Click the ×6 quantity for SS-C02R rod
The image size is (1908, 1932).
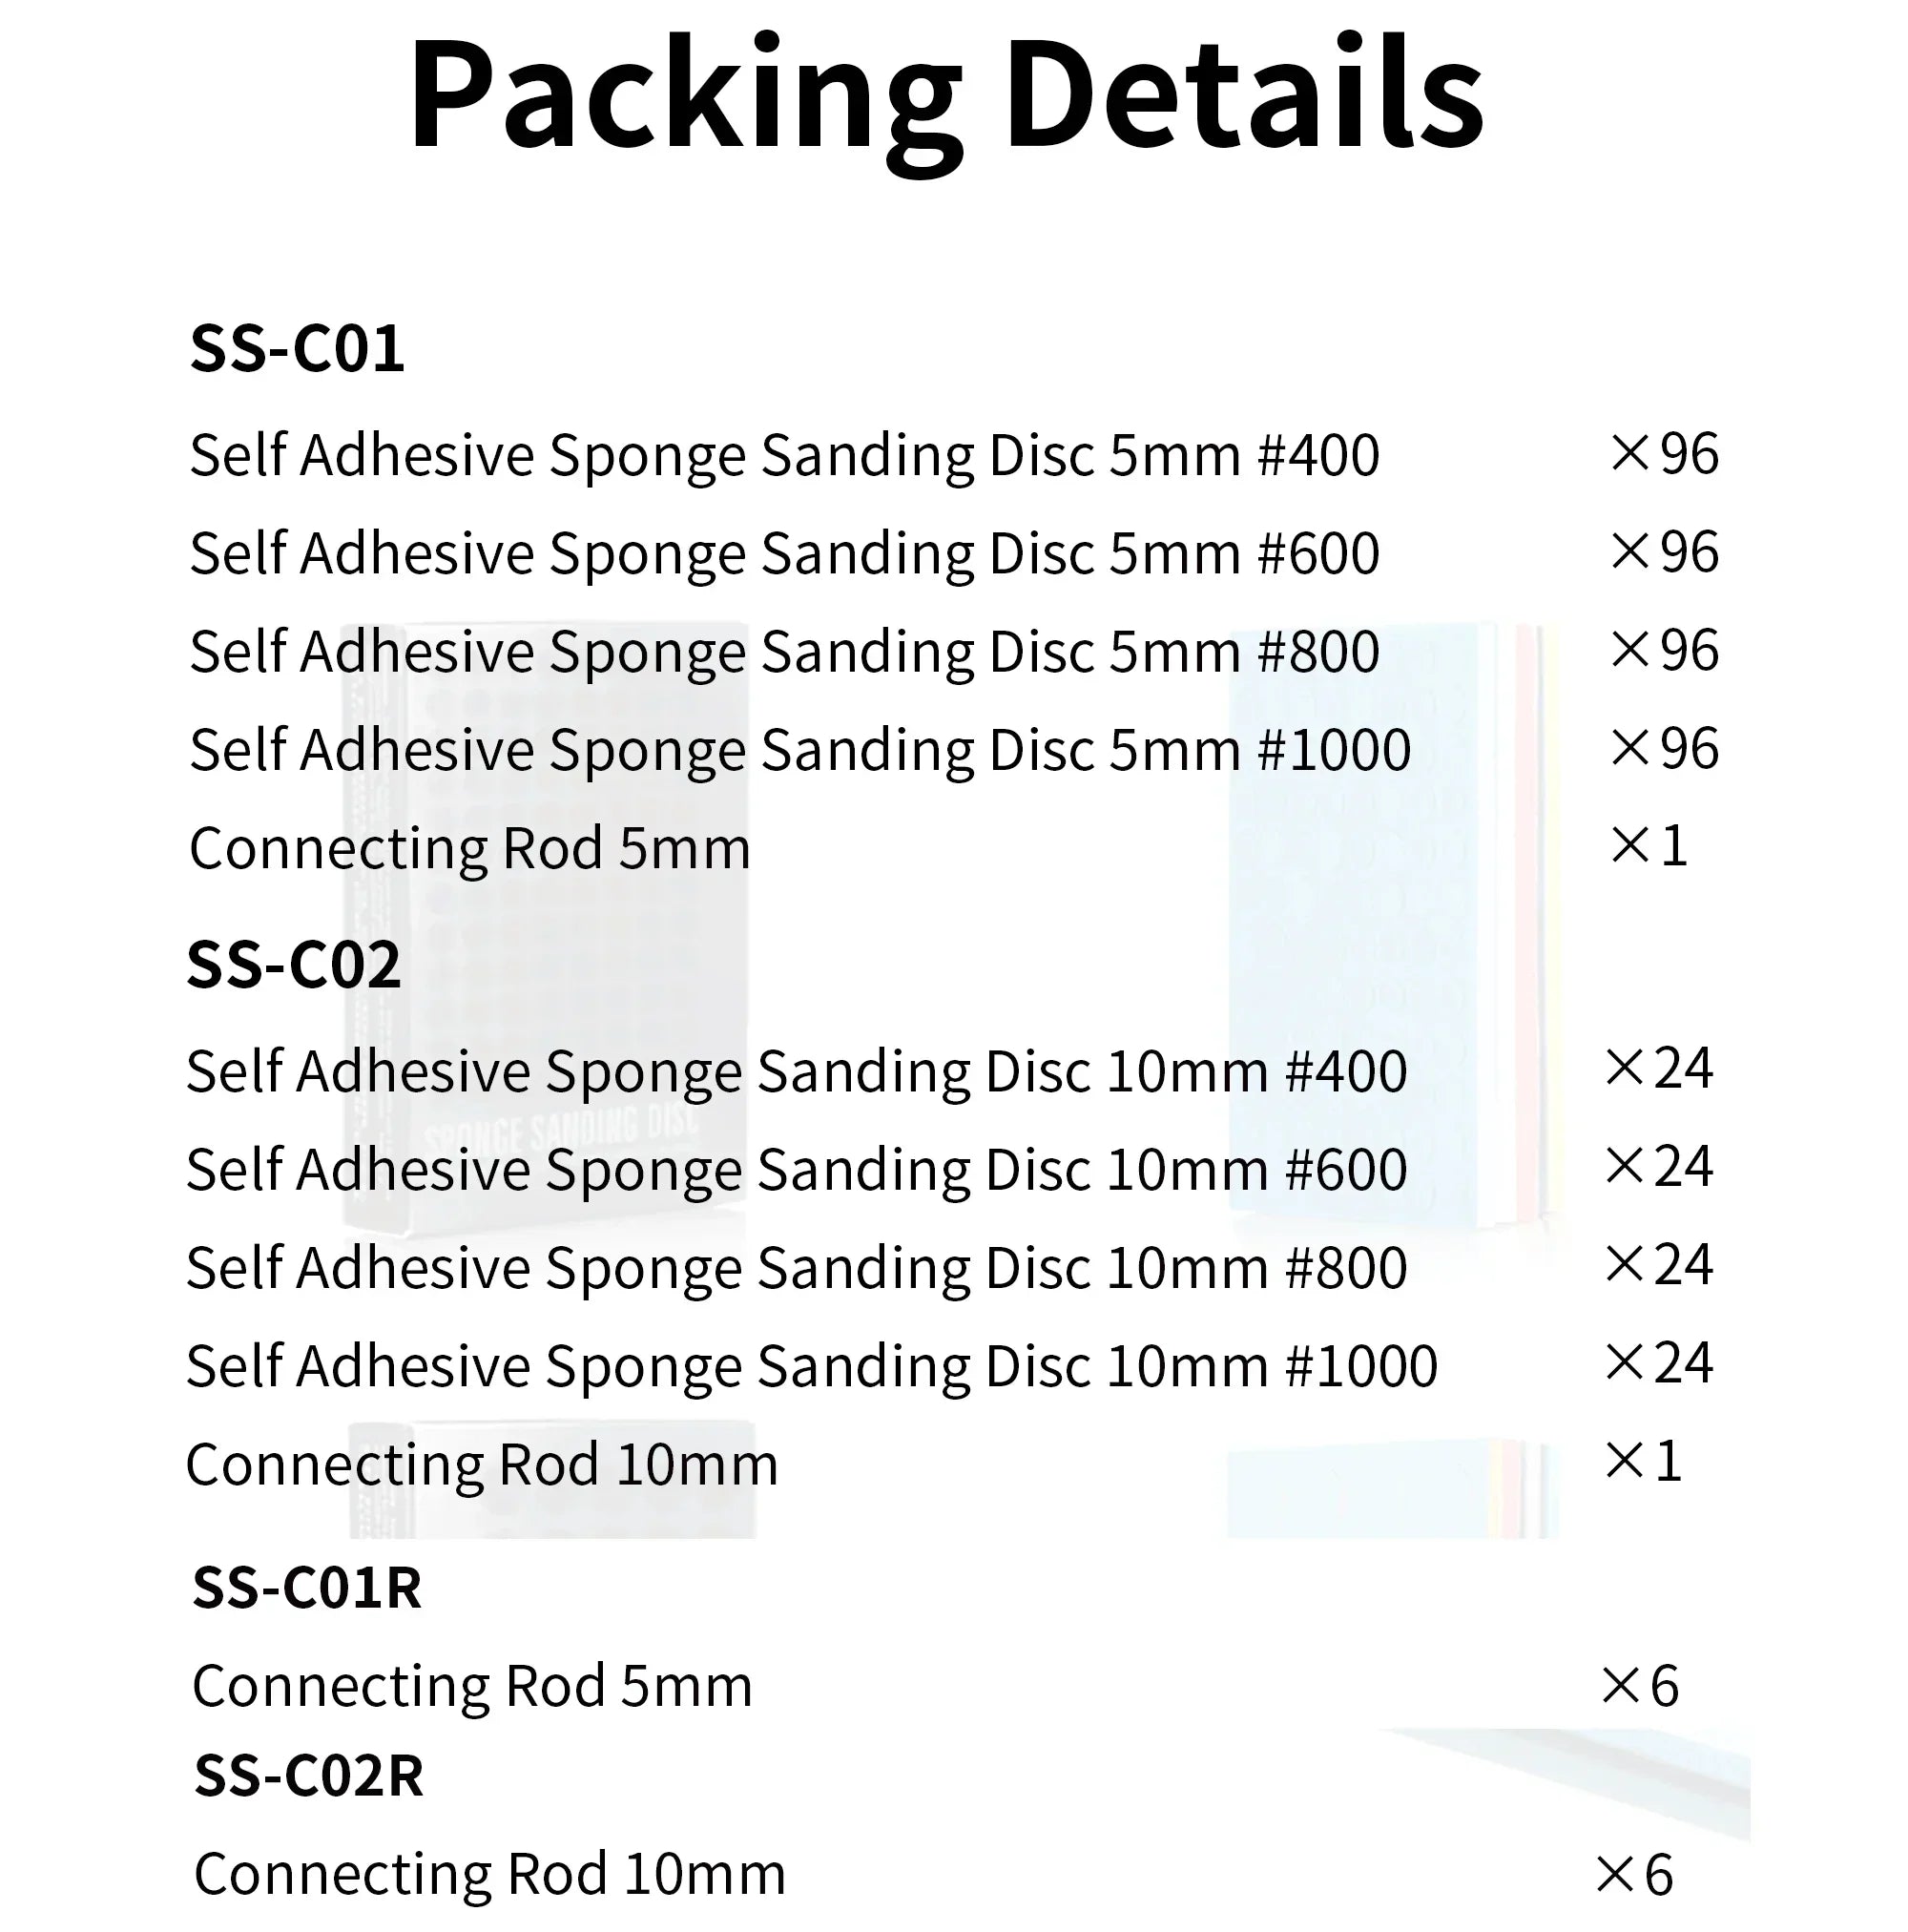click(x=1635, y=1874)
